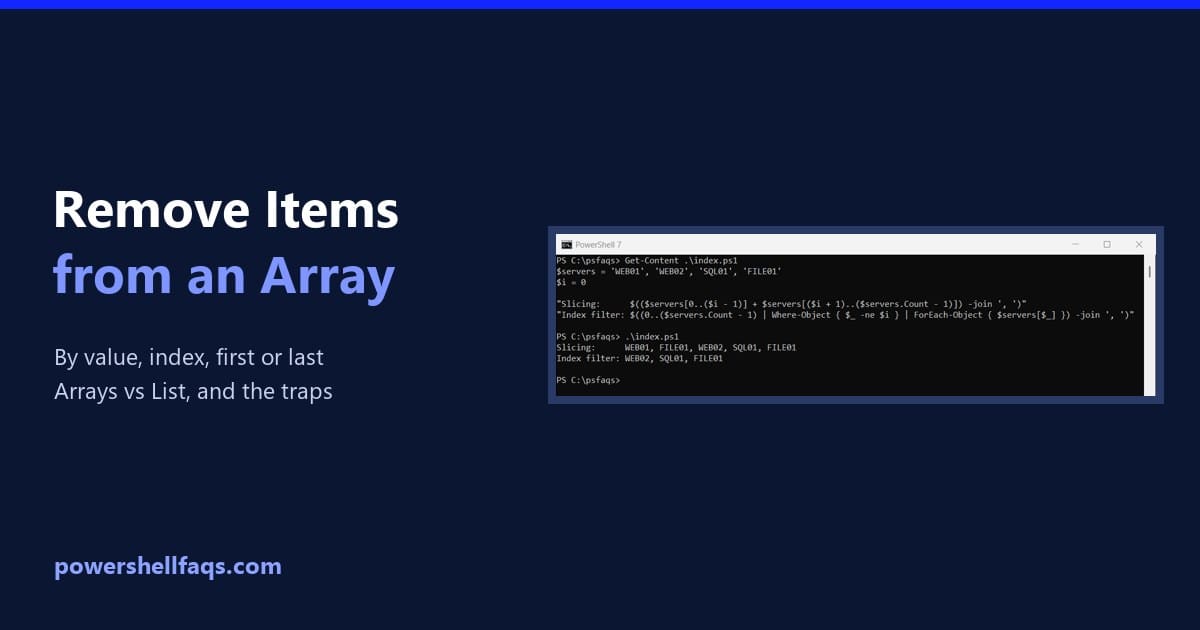Screen dimensions: 1200x630
Task: Minimize the PowerShell 7 window
Action: (1074, 244)
